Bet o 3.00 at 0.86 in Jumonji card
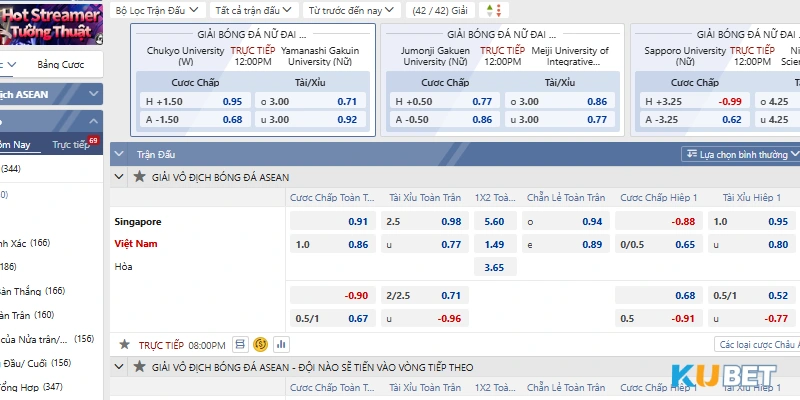 click(560, 102)
